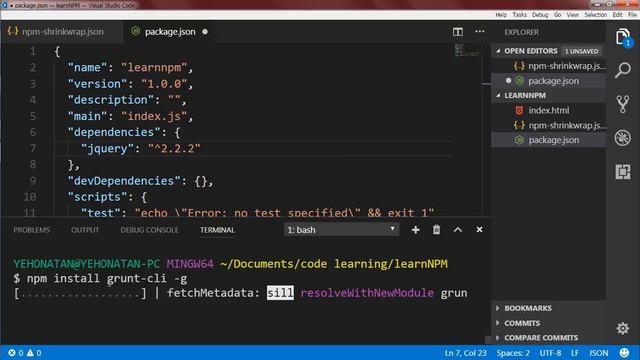Click JSON language mode
Viewport: 640px width, 360px height.
[598, 353]
